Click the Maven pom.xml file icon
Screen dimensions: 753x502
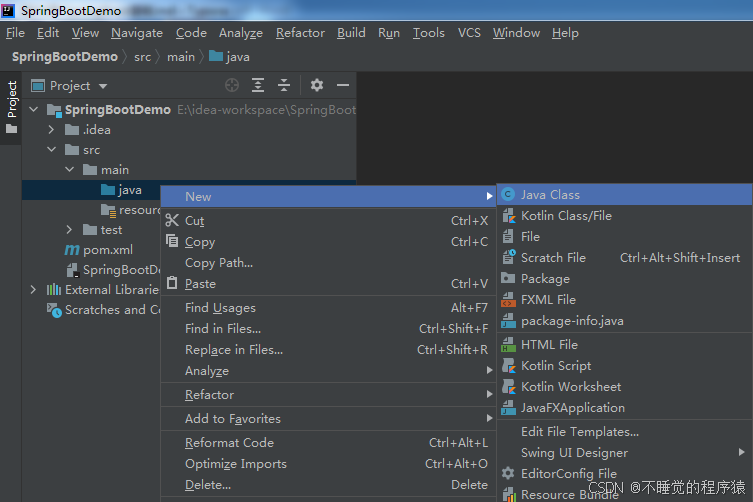pos(72,250)
